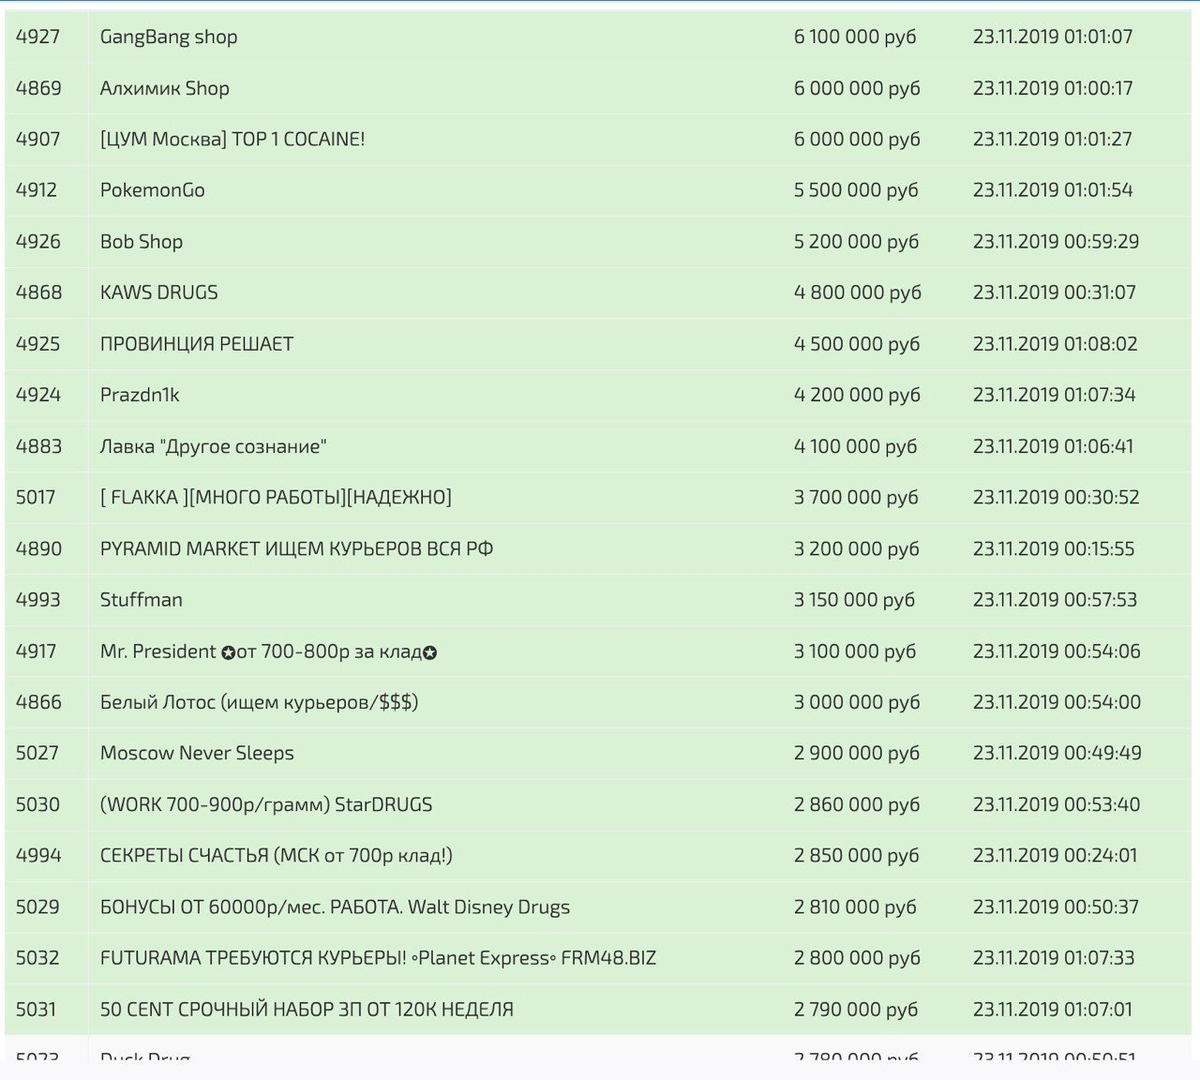Viewport: 1200px width, 1080px height.
Task: Click timestamp 23.11.2019 00:31:07
Action: 1055,292
